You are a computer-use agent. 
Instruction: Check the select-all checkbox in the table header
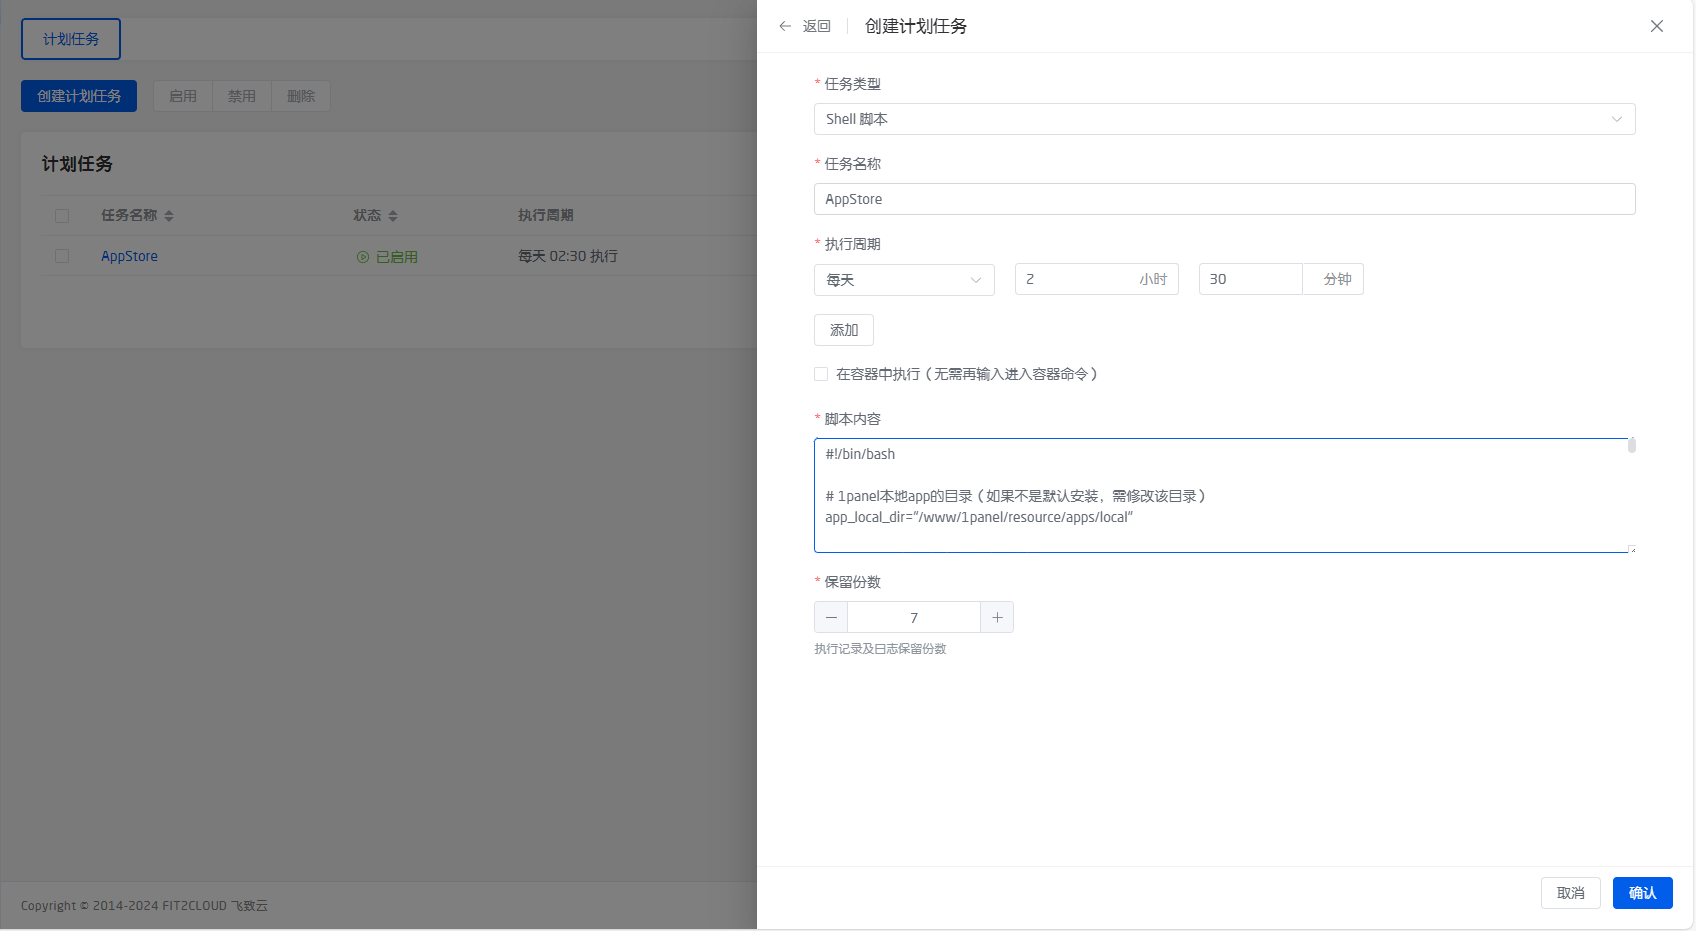[x=62, y=215]
